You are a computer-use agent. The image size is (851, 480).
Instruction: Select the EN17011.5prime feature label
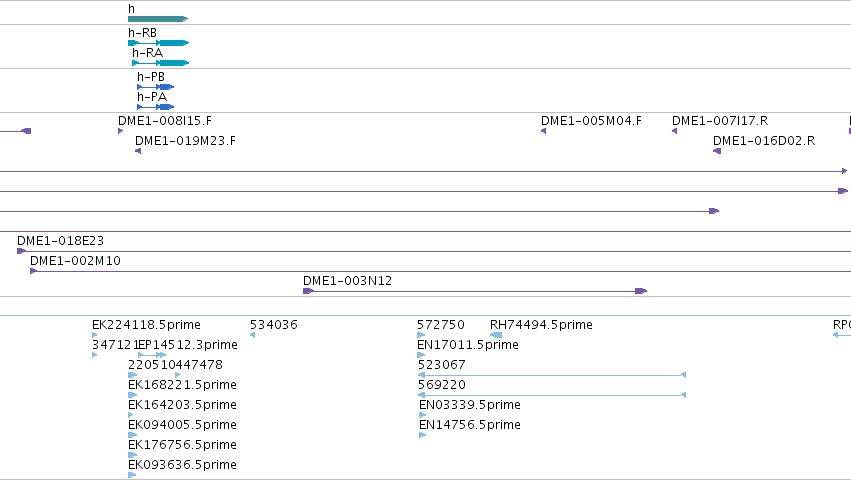click(468, 345)
